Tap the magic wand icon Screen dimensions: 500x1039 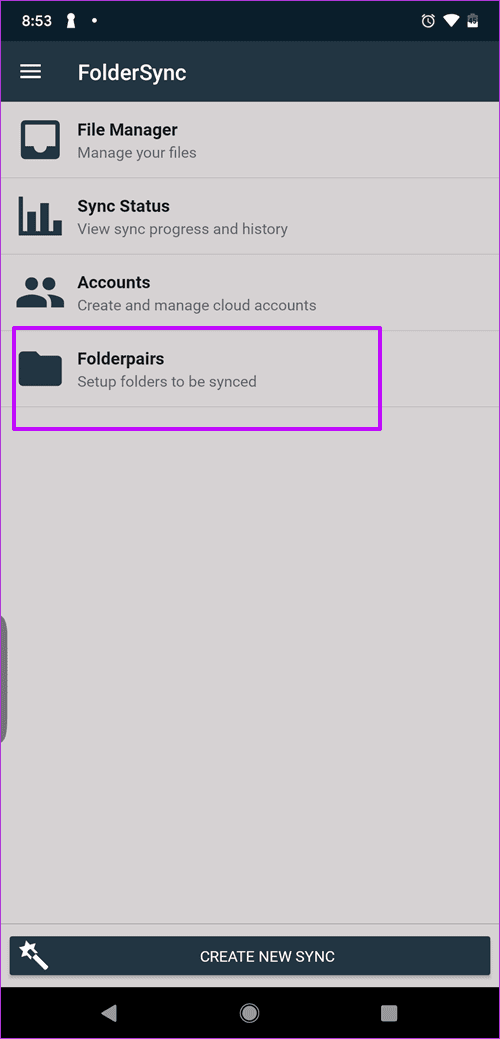[x=33, y=956]
